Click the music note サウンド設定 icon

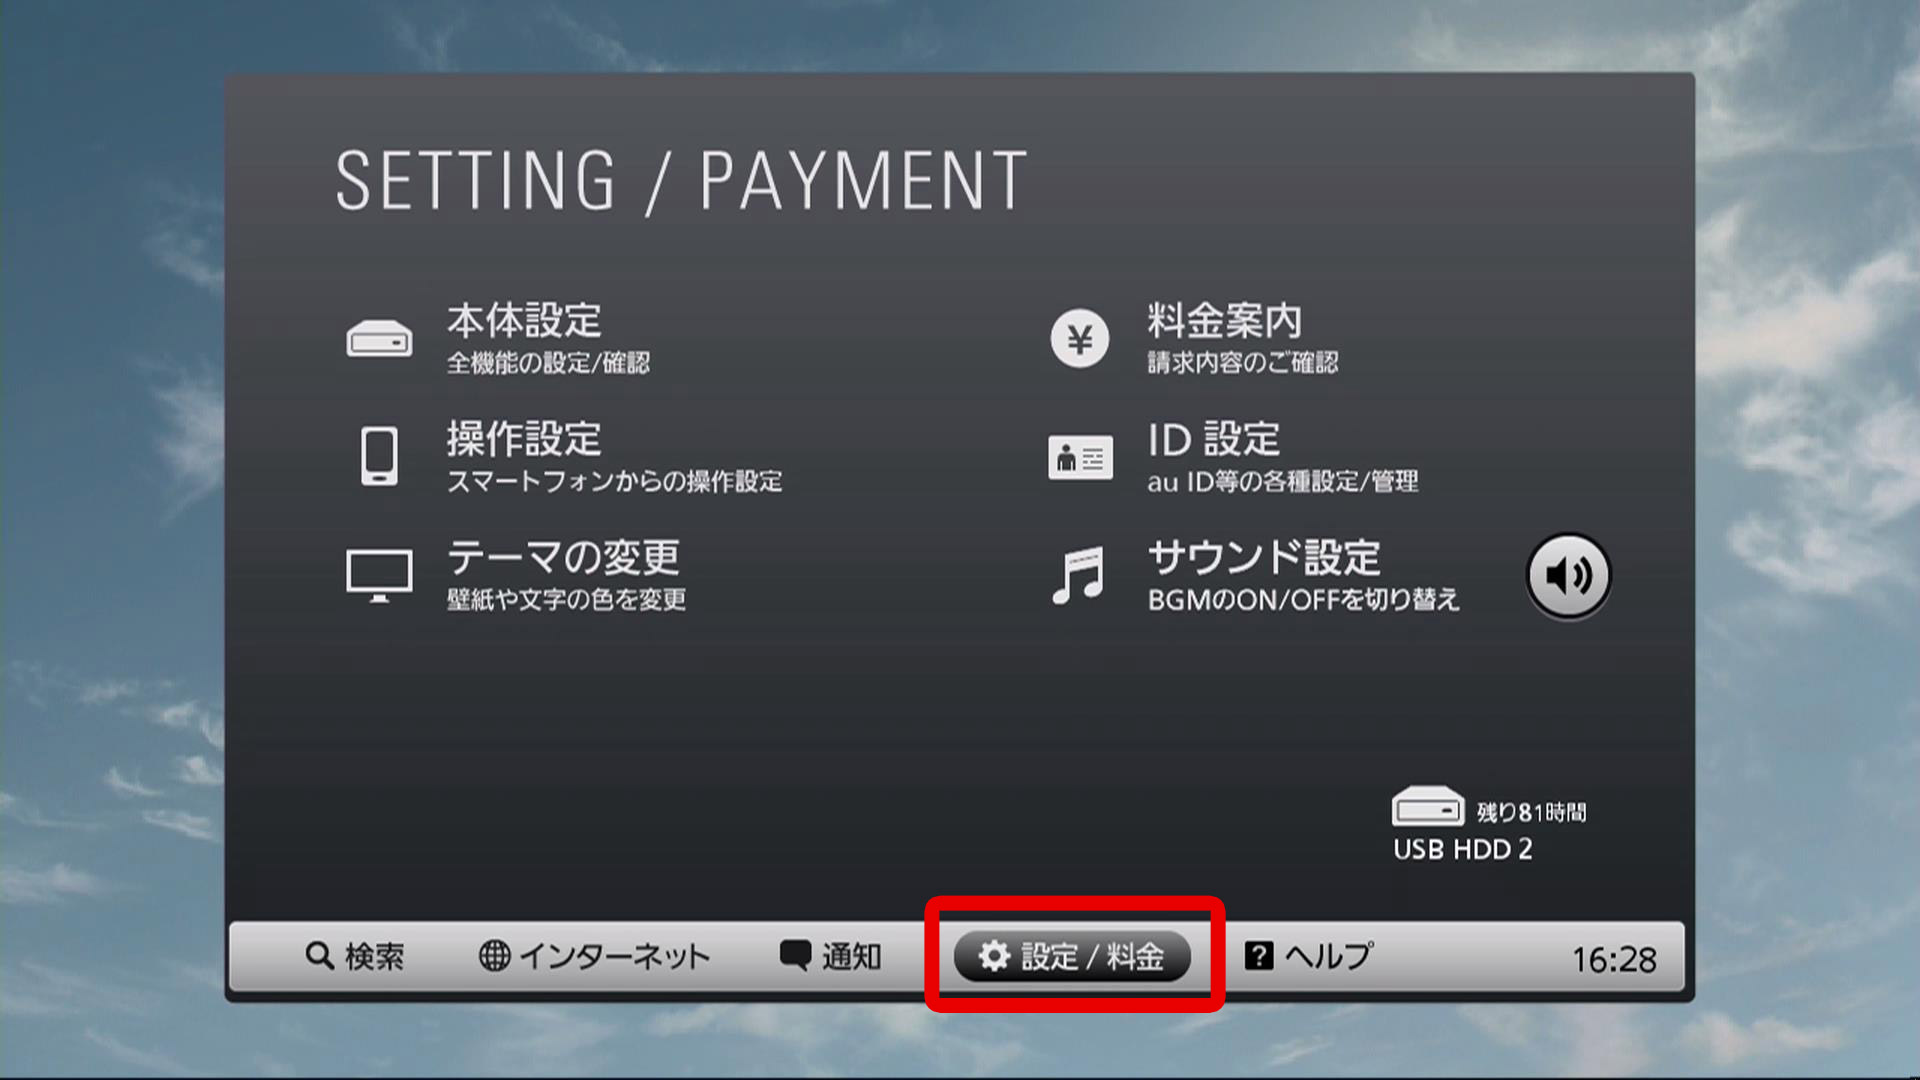[x=1078, y=575]
